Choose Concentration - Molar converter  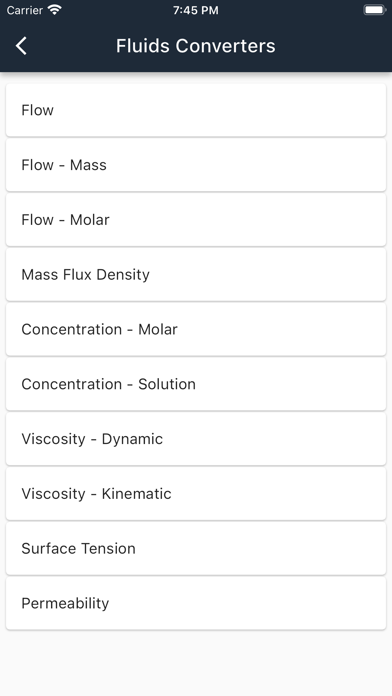(x=196, y=329)
